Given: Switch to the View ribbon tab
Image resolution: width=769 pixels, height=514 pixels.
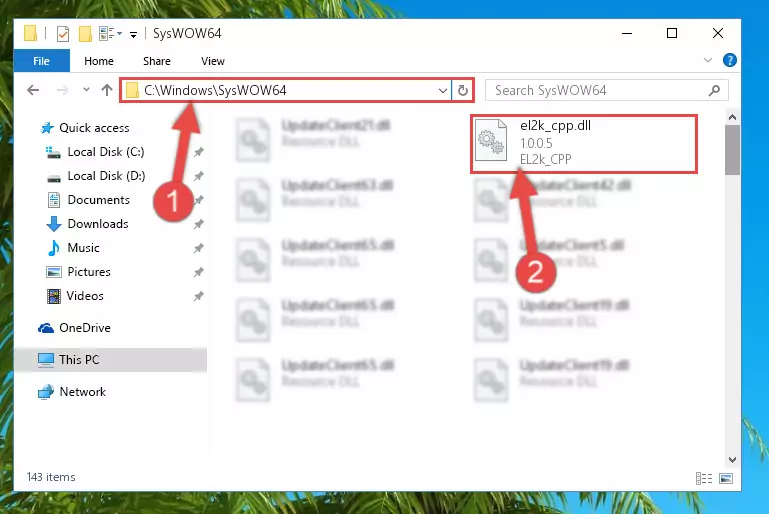Looking at the screenshot, I should point(213,61).
